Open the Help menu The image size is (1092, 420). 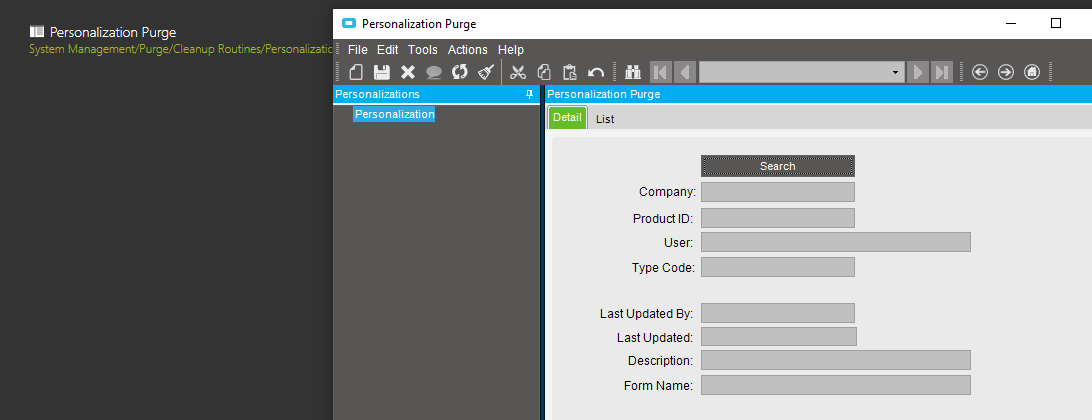point(510,49)
